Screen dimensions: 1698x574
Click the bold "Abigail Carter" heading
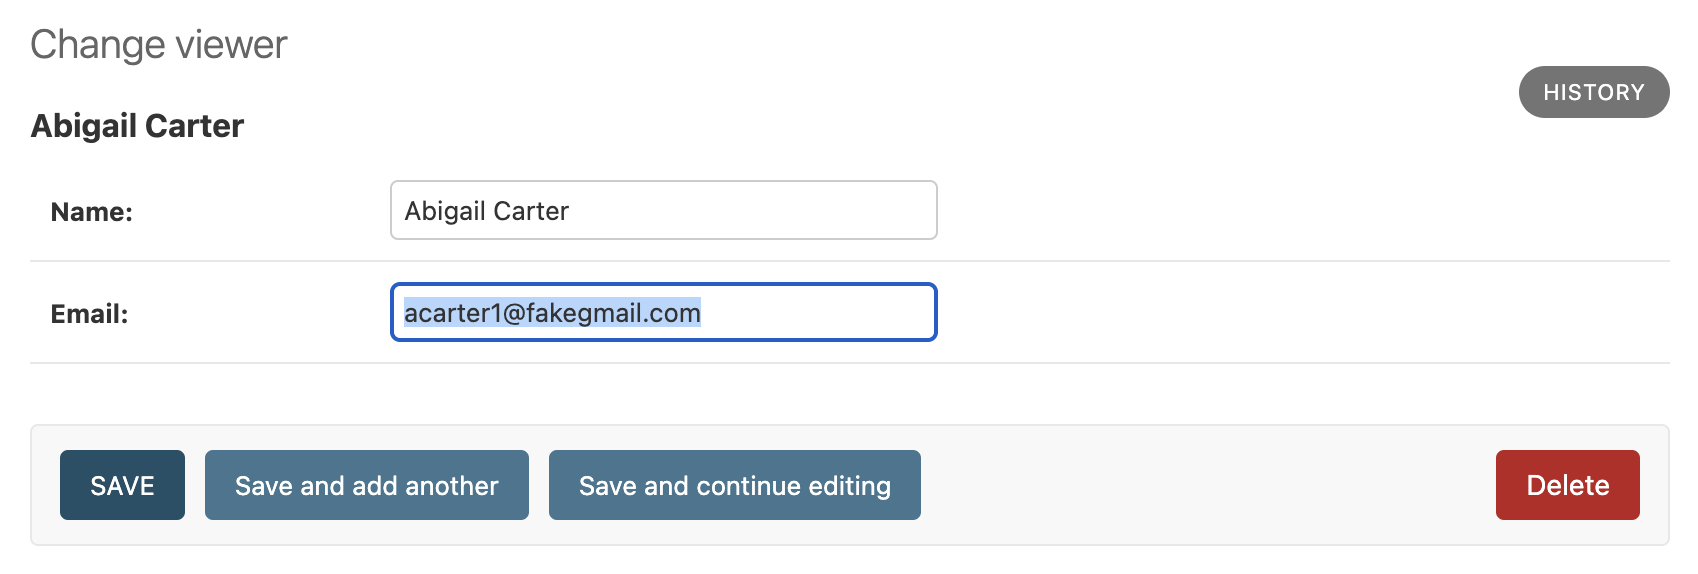pyautogui.click(x=137, y=126)
